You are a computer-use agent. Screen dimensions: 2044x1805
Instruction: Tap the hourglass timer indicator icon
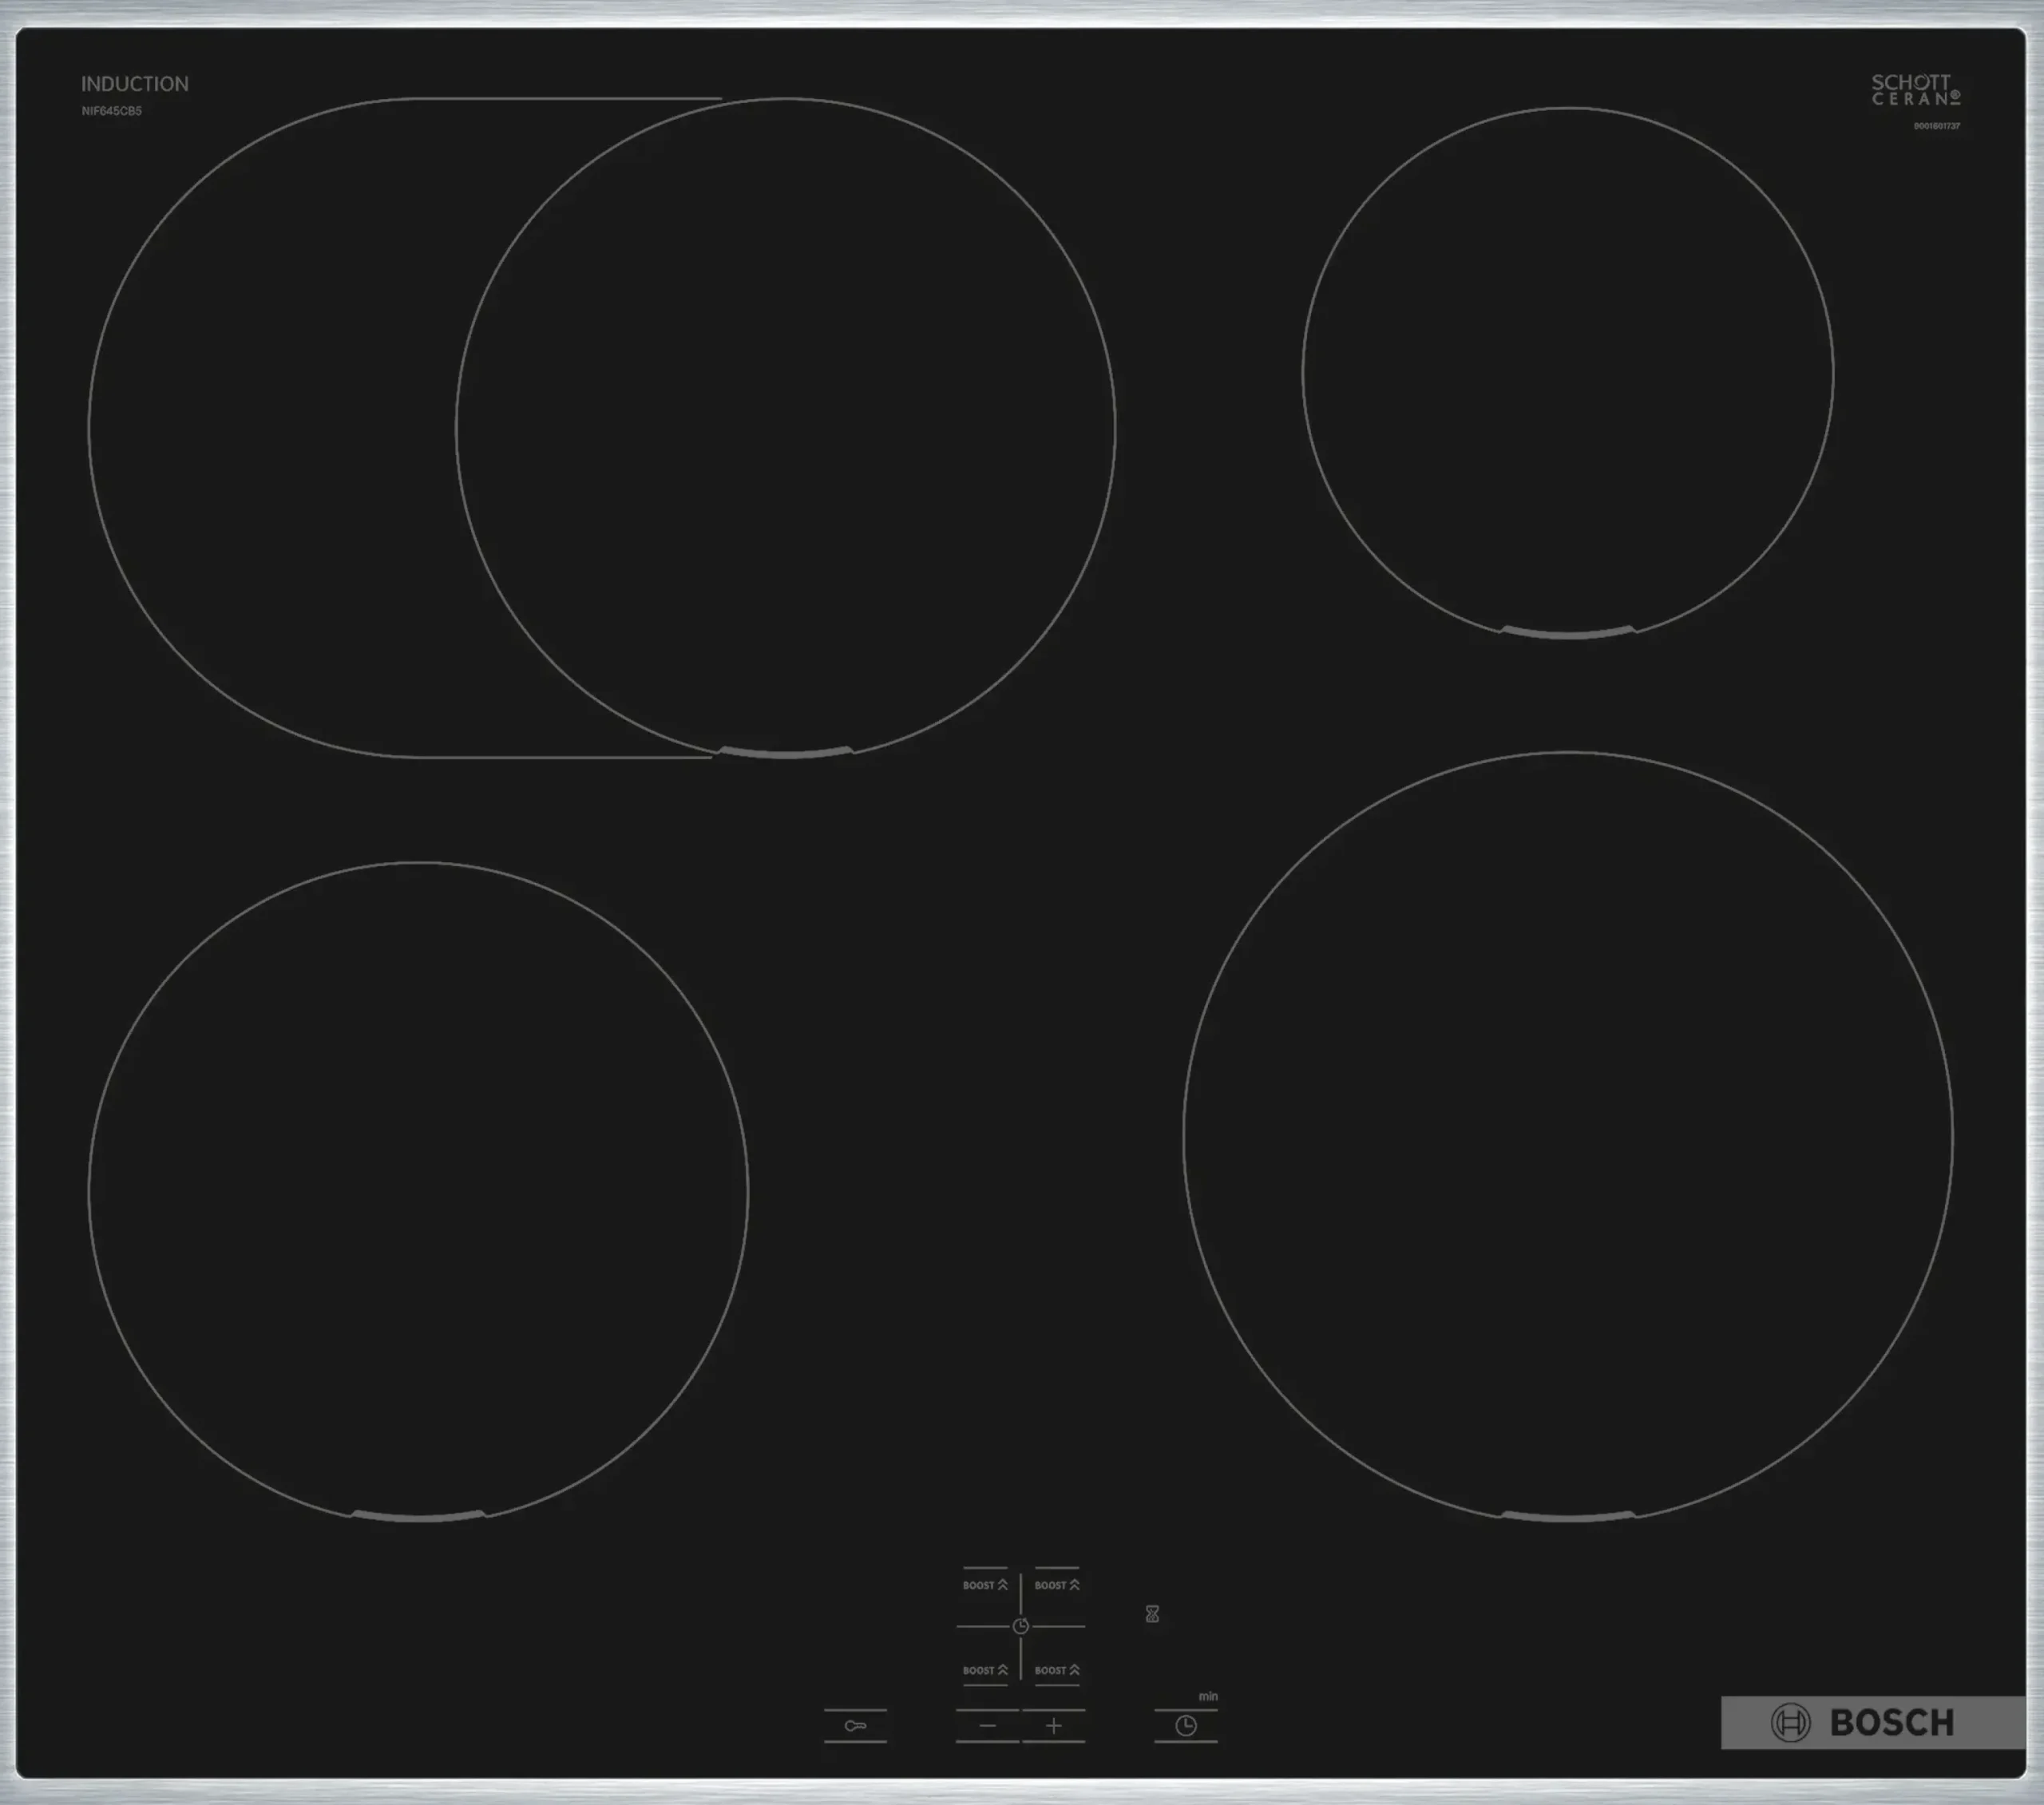pos(1152,1614)
